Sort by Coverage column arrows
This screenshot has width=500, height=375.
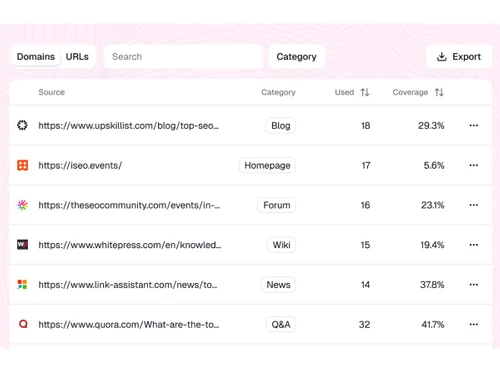[439, 92]
